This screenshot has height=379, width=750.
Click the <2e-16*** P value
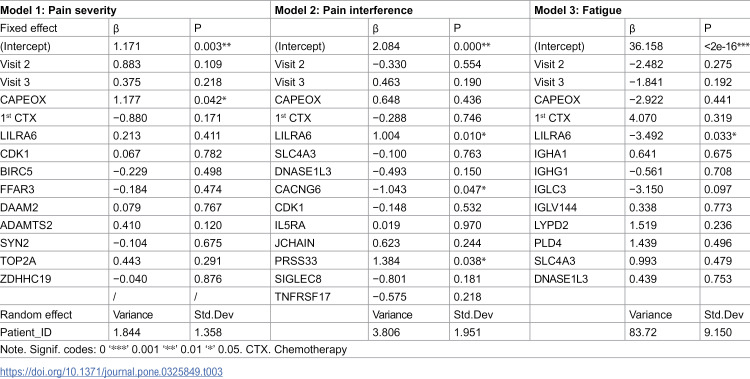(727, 46)
